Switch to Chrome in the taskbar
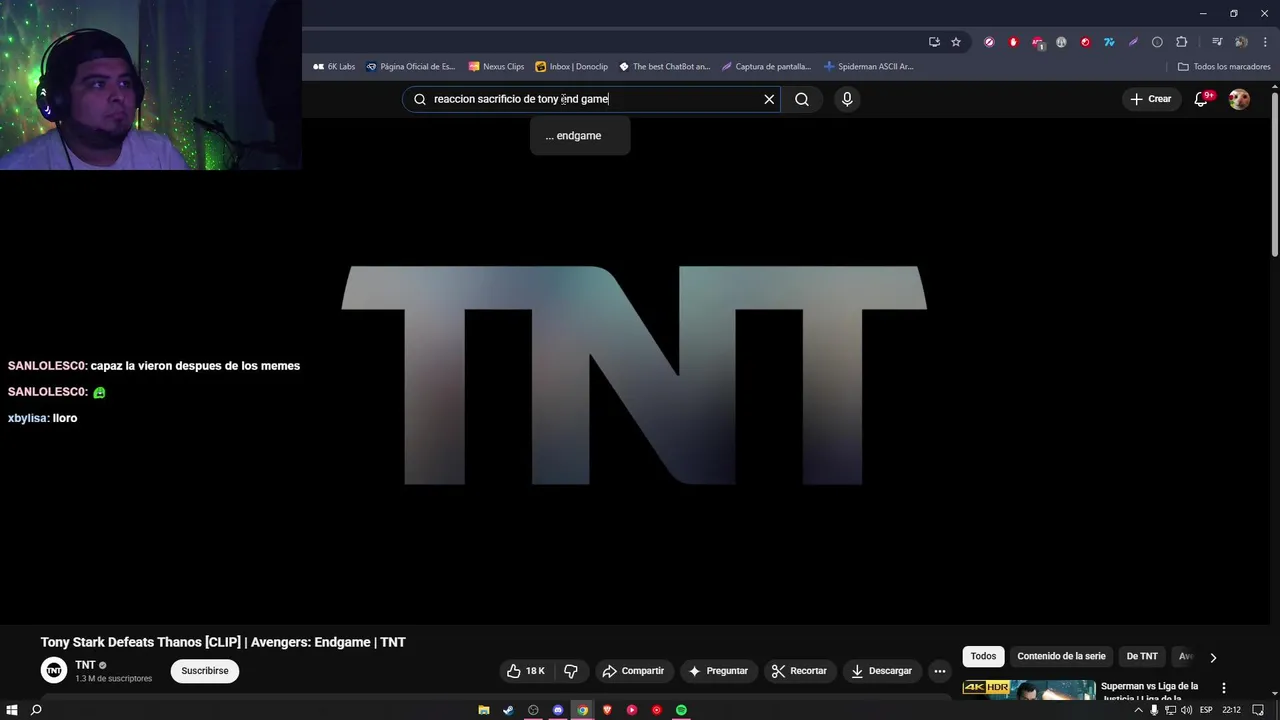 point(582,710)
